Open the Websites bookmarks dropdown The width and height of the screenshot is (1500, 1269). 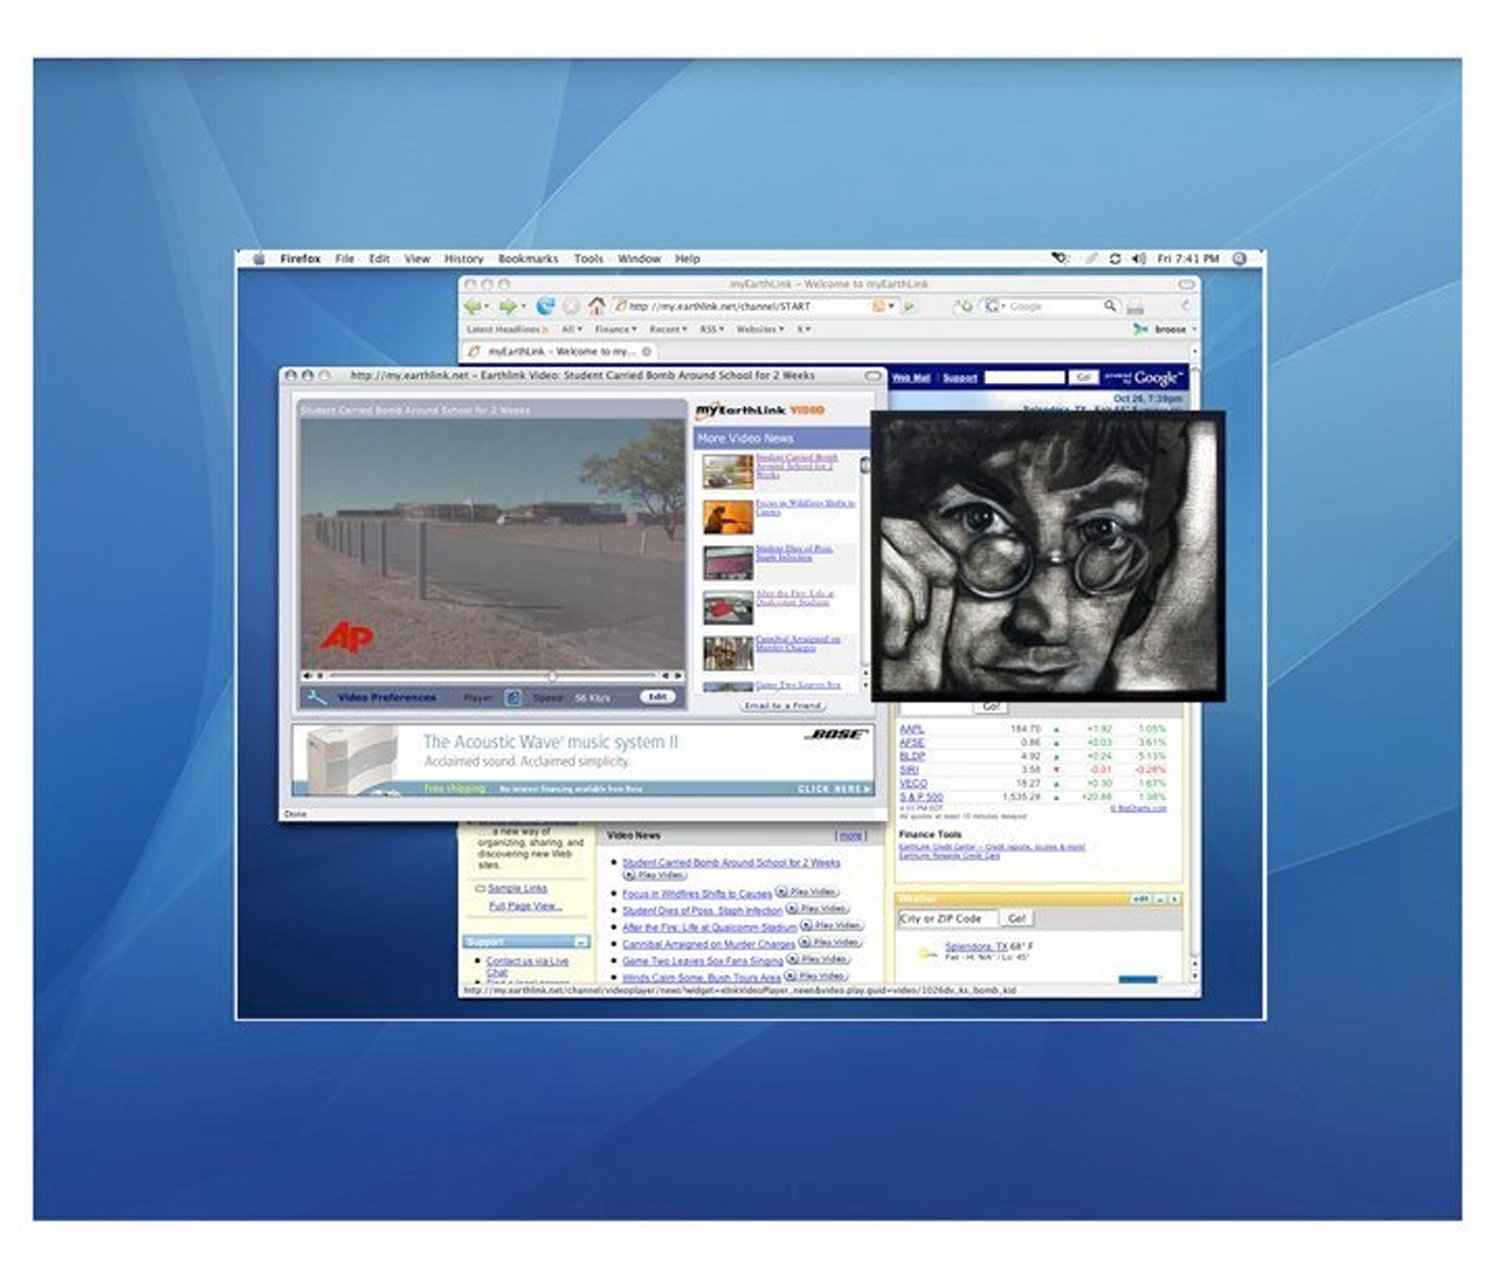click(x=759, y=329)
